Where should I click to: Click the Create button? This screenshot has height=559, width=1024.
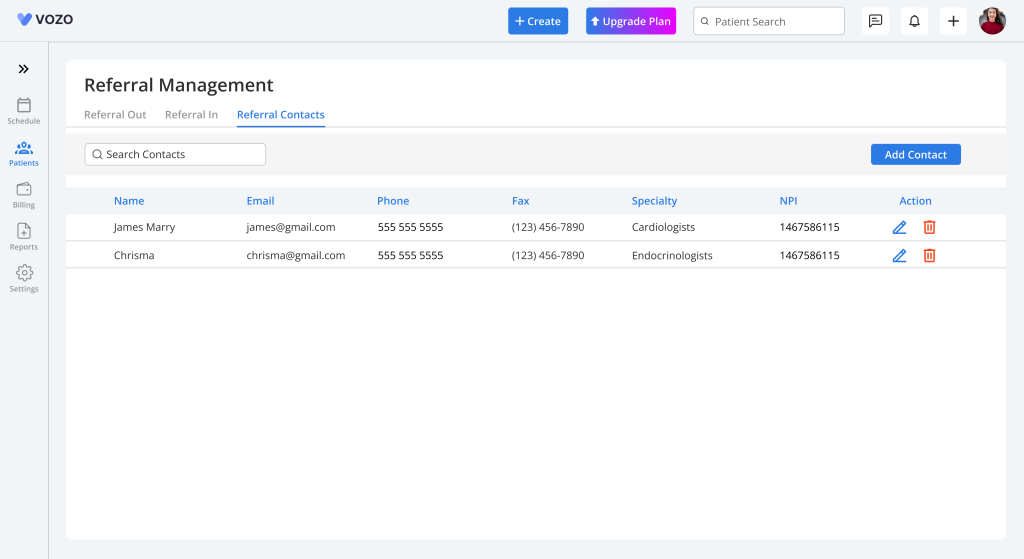pyautogui.click(x=538, y=21)
